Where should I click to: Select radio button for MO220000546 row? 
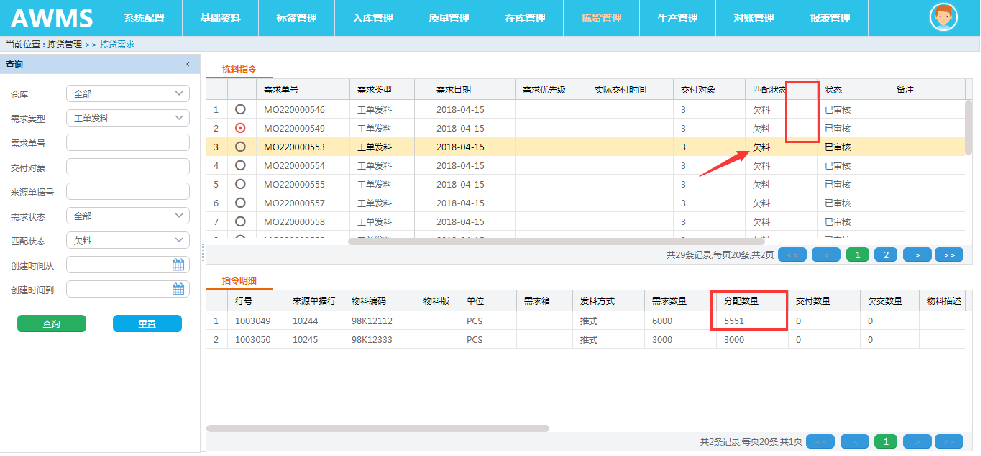[240, 109]
